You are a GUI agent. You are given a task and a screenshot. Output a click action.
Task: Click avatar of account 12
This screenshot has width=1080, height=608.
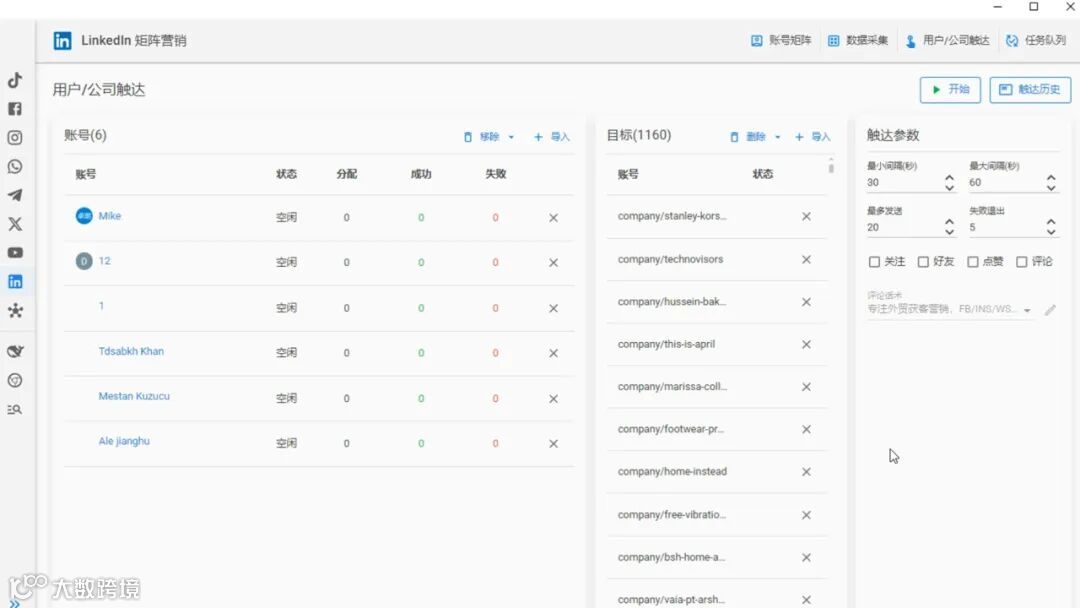(84, 261)
